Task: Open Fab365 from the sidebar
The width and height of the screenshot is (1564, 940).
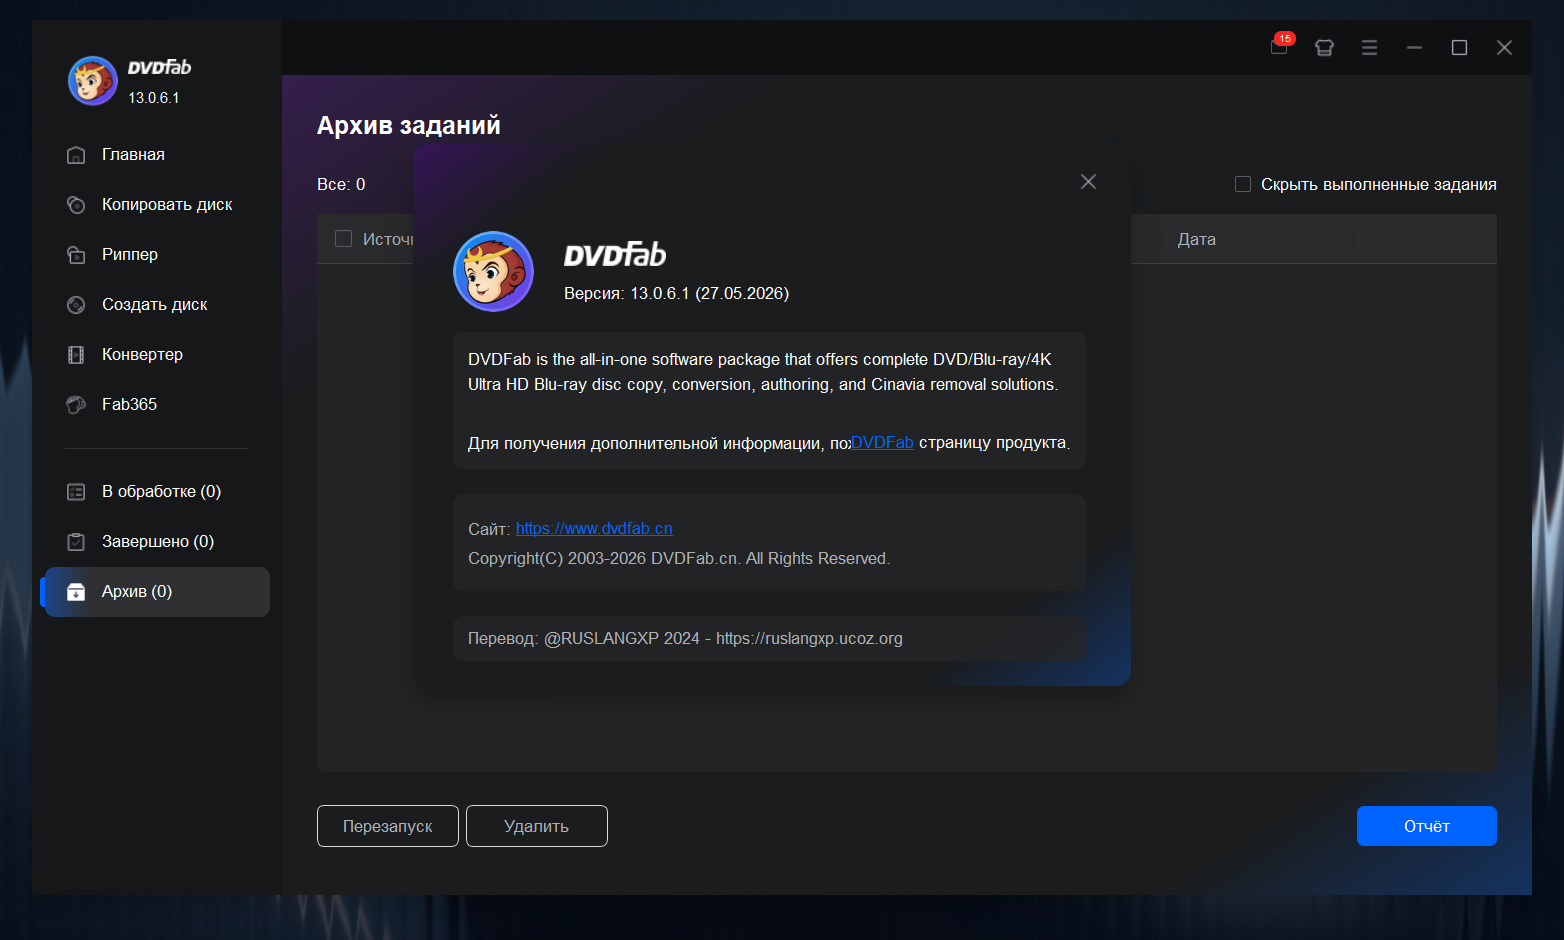Action: point(129,405)
